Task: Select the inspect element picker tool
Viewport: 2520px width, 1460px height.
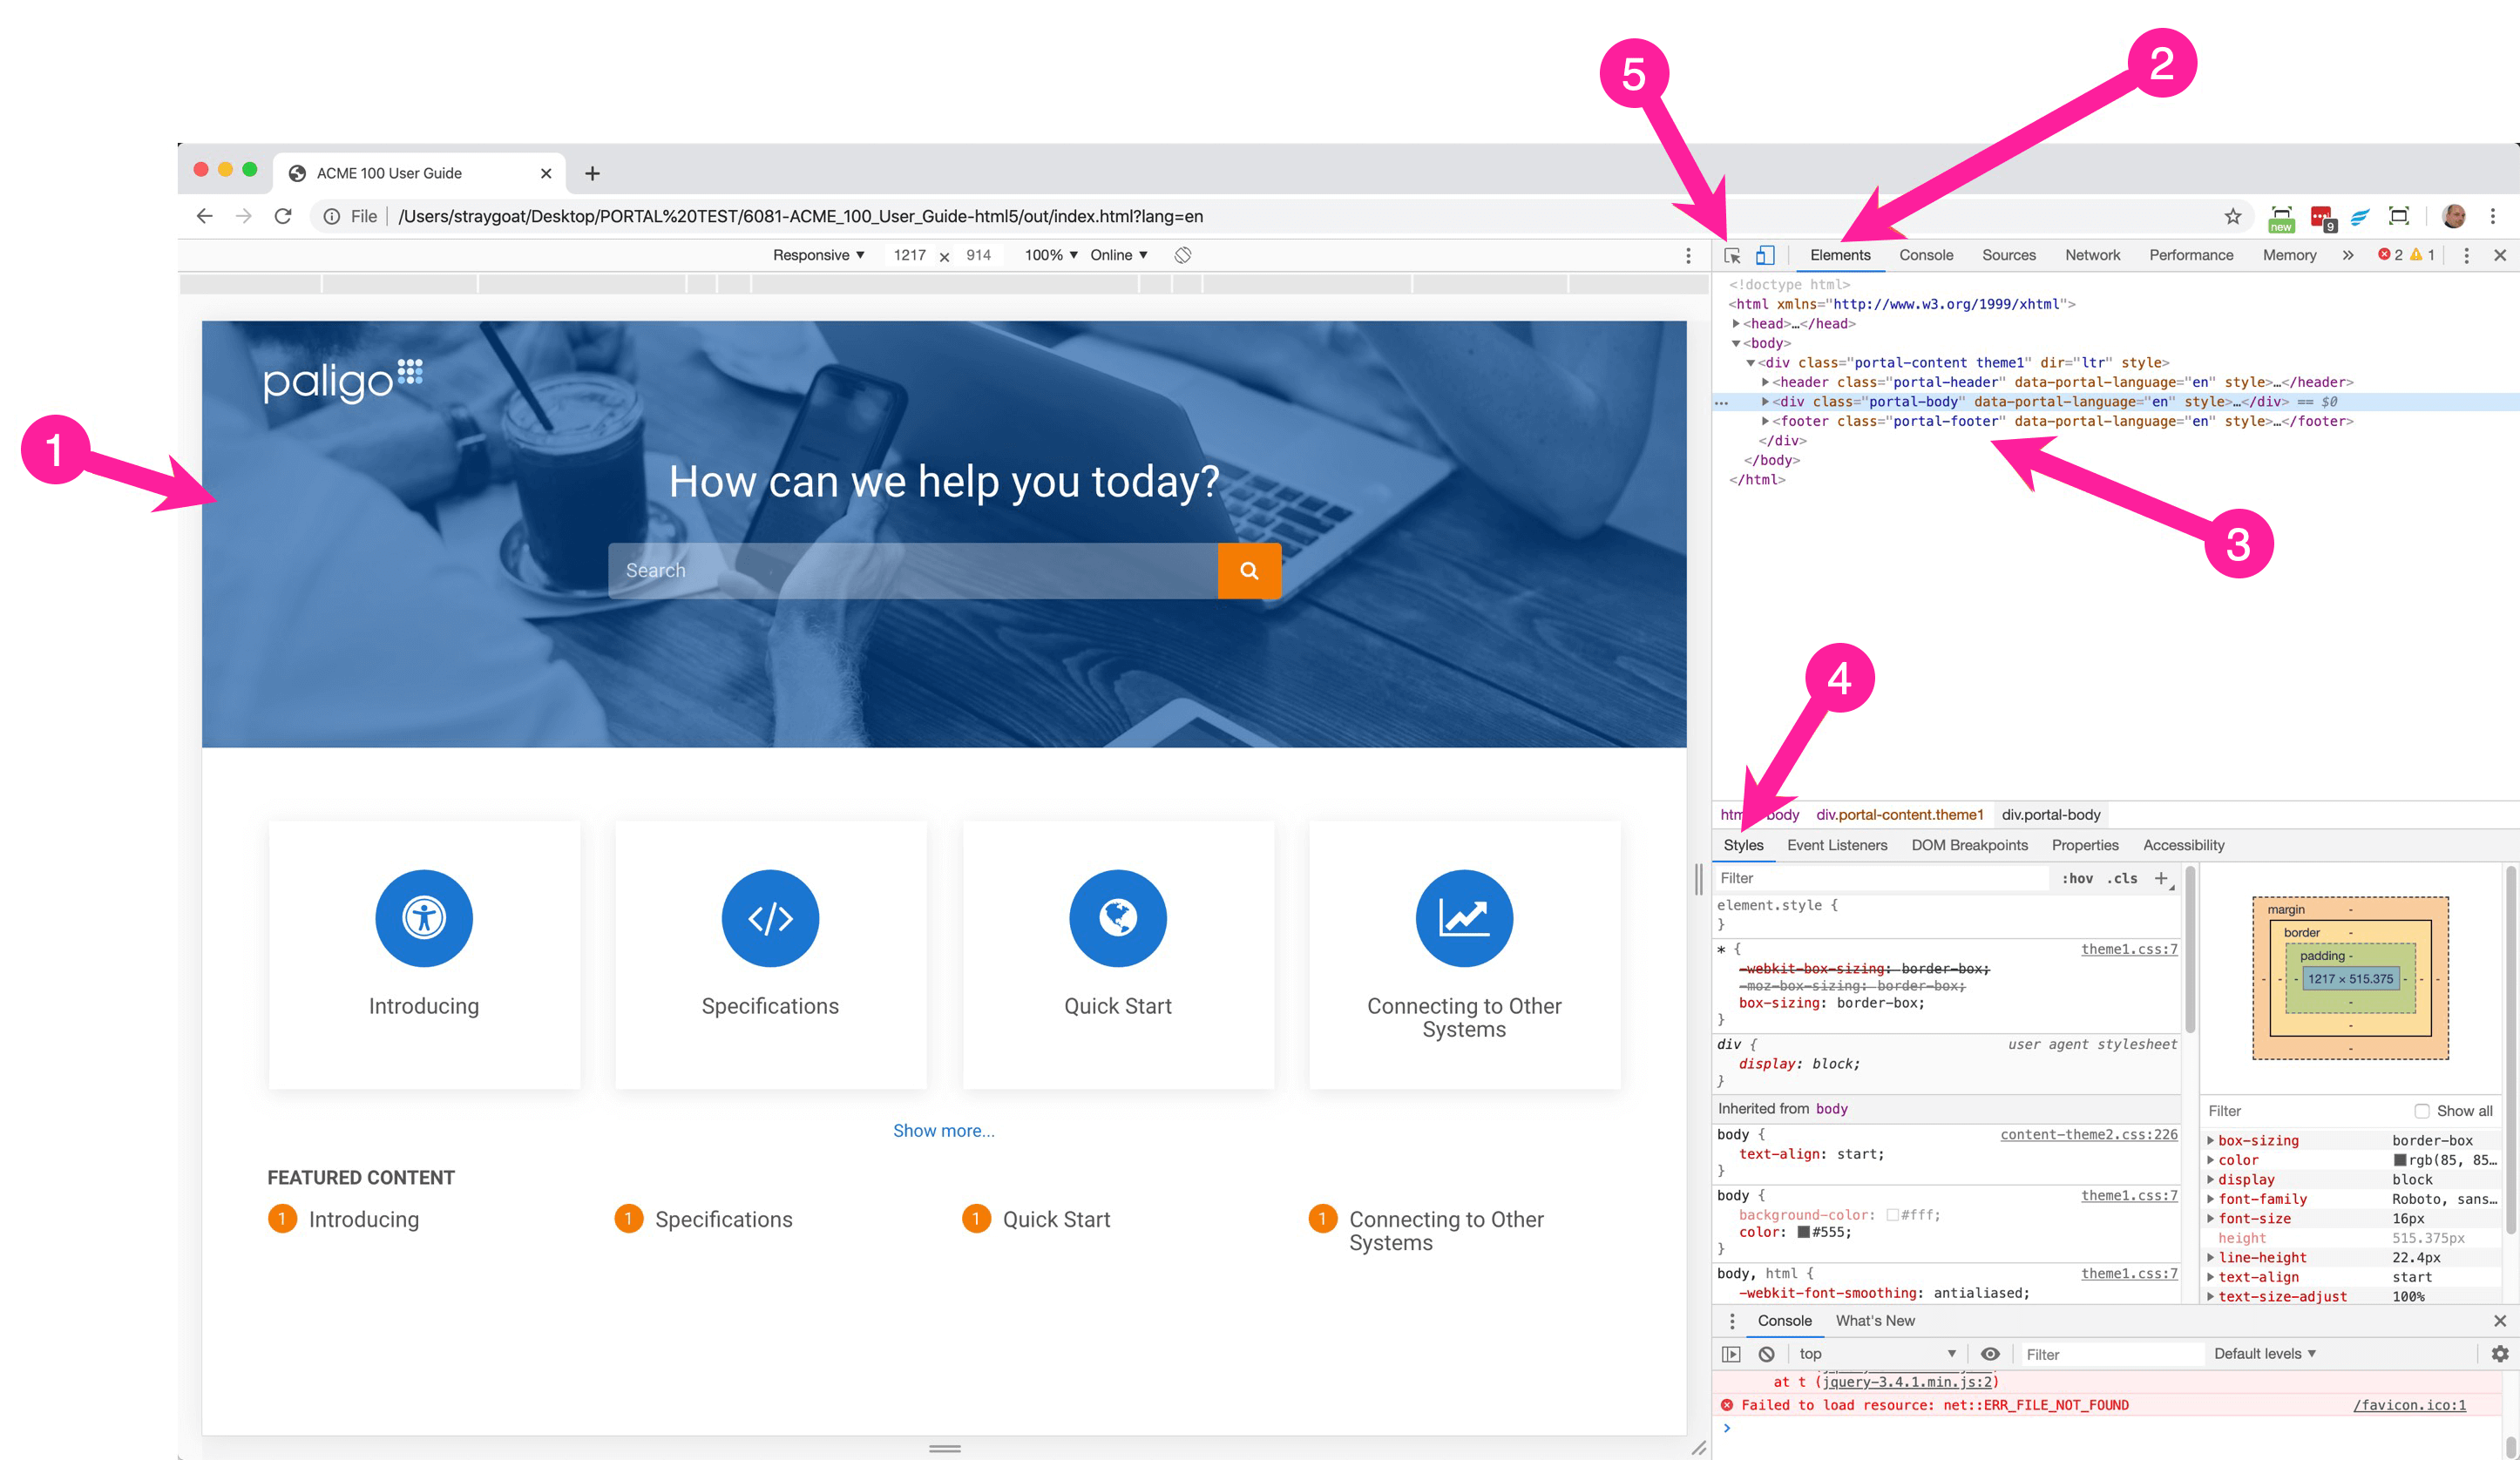Action: tap(1733, 255)
